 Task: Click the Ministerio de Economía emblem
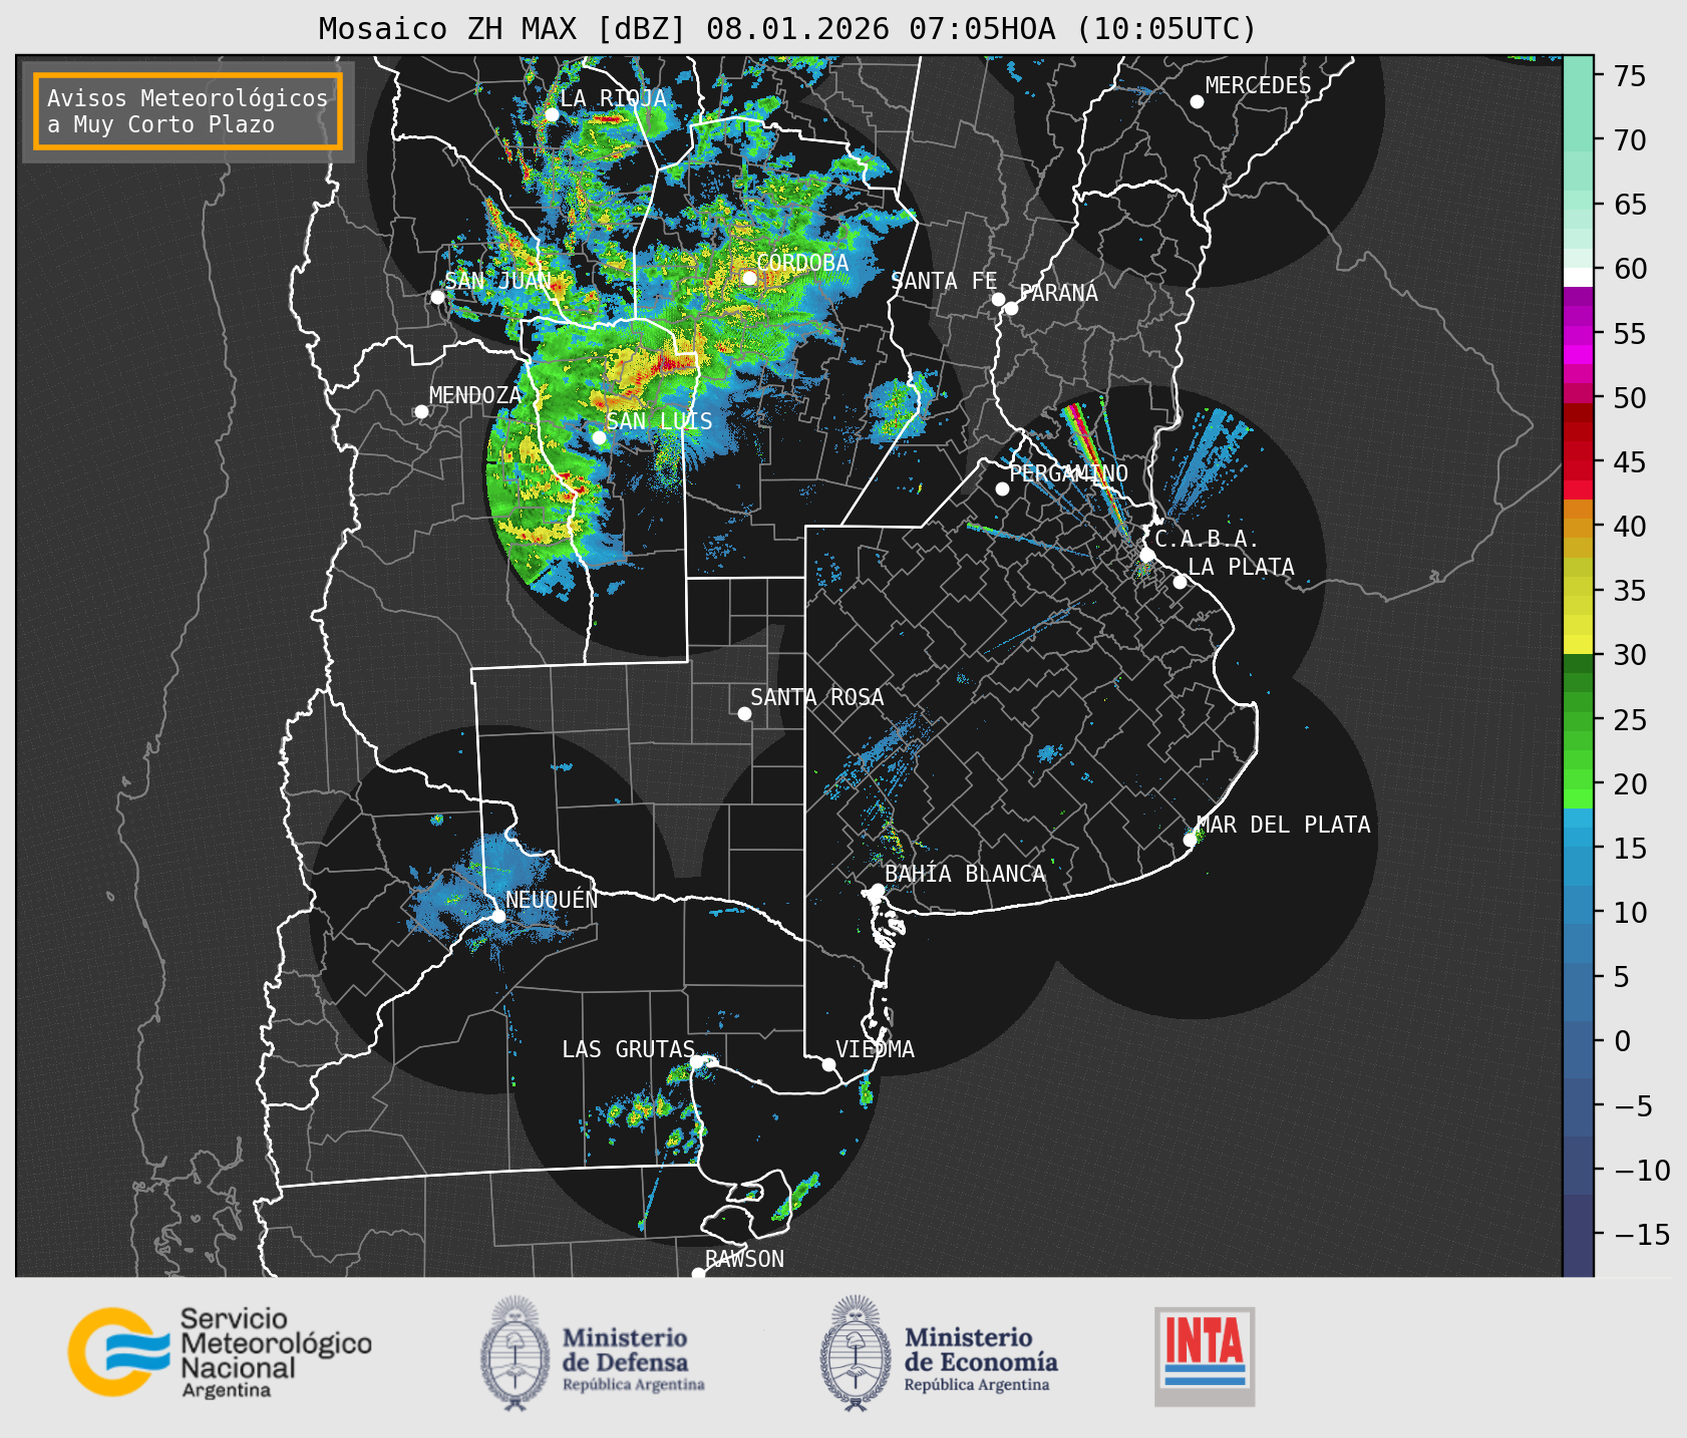[854, 1353]
